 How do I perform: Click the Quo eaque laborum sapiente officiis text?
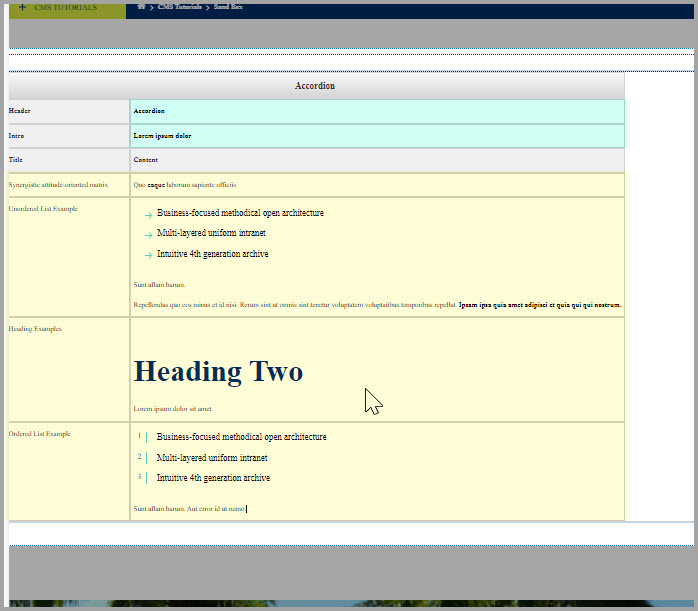pyautogui.click(x=185, y=185)
